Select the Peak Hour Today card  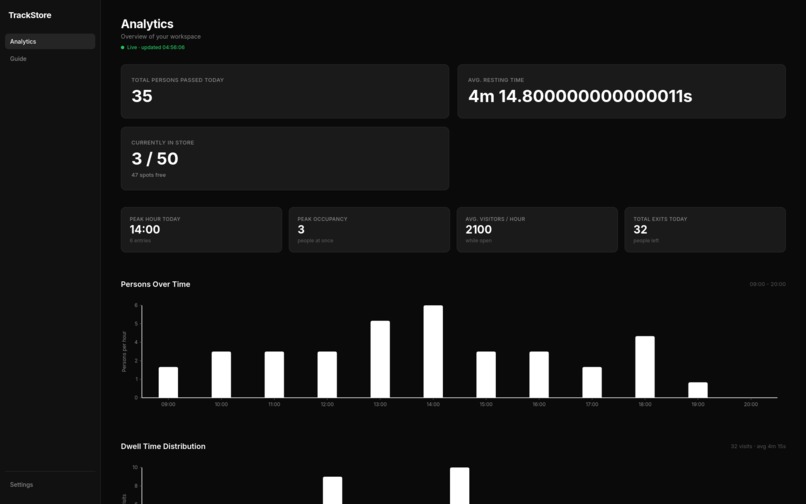pyautogui.click(x=202, y=230)
